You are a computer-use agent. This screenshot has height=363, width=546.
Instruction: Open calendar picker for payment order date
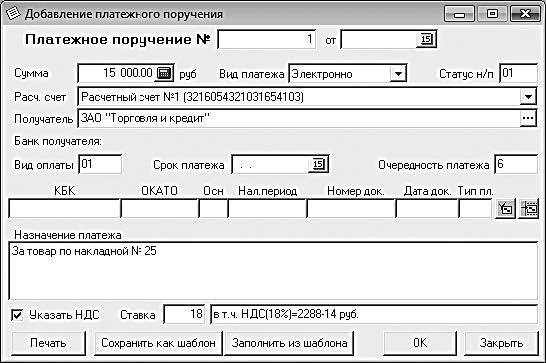tap(426, 39)
